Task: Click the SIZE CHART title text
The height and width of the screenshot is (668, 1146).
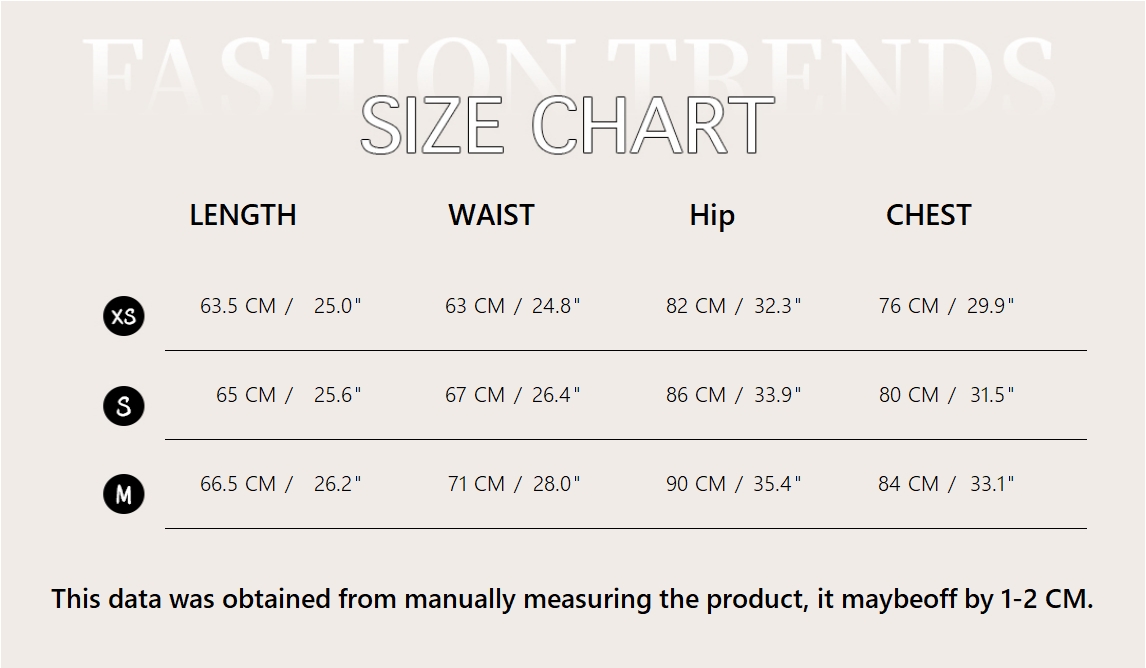Action: 567,124
